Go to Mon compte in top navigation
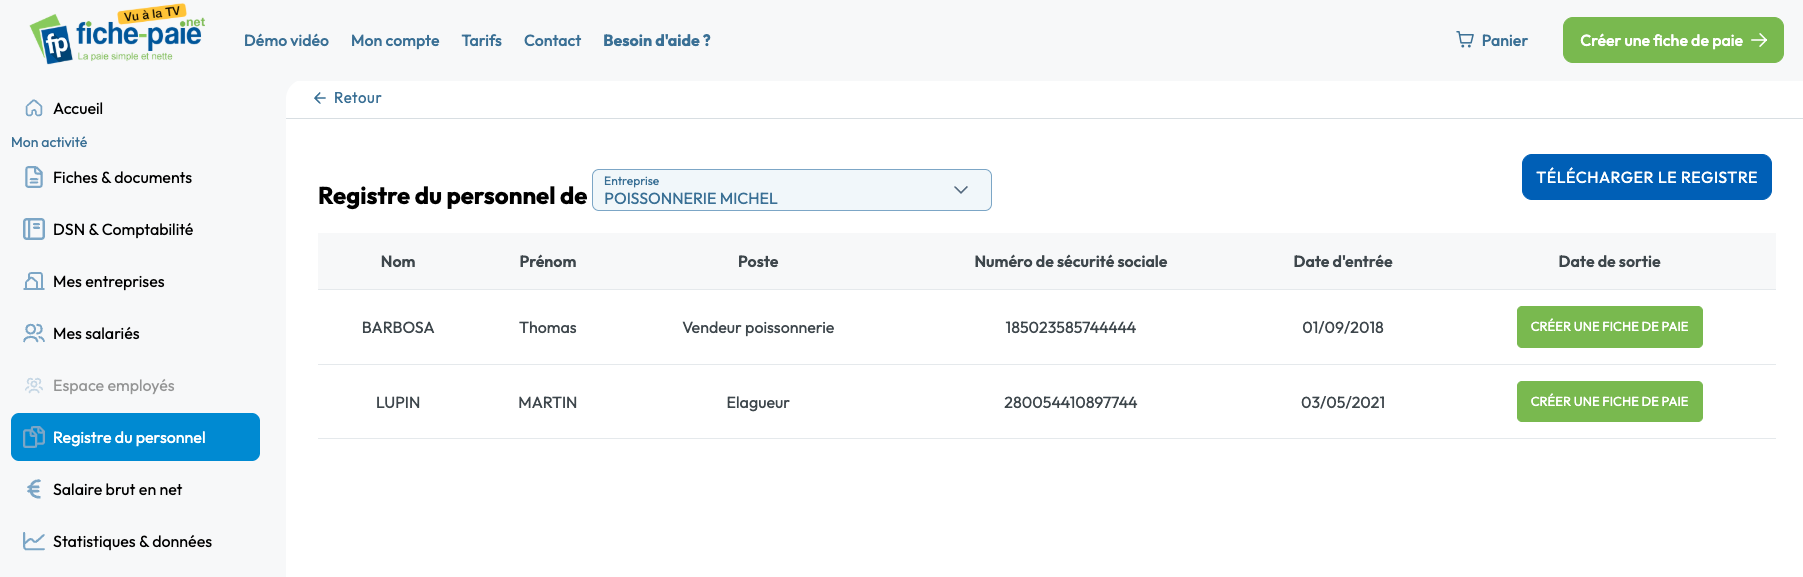 [395, 40]
